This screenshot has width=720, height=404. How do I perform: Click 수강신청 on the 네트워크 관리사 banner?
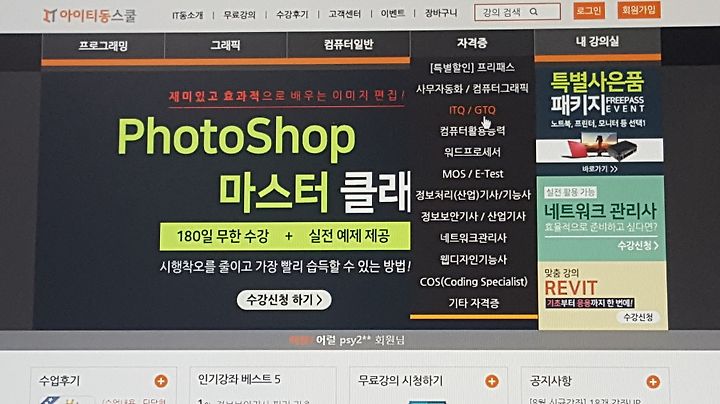(637, 246)
